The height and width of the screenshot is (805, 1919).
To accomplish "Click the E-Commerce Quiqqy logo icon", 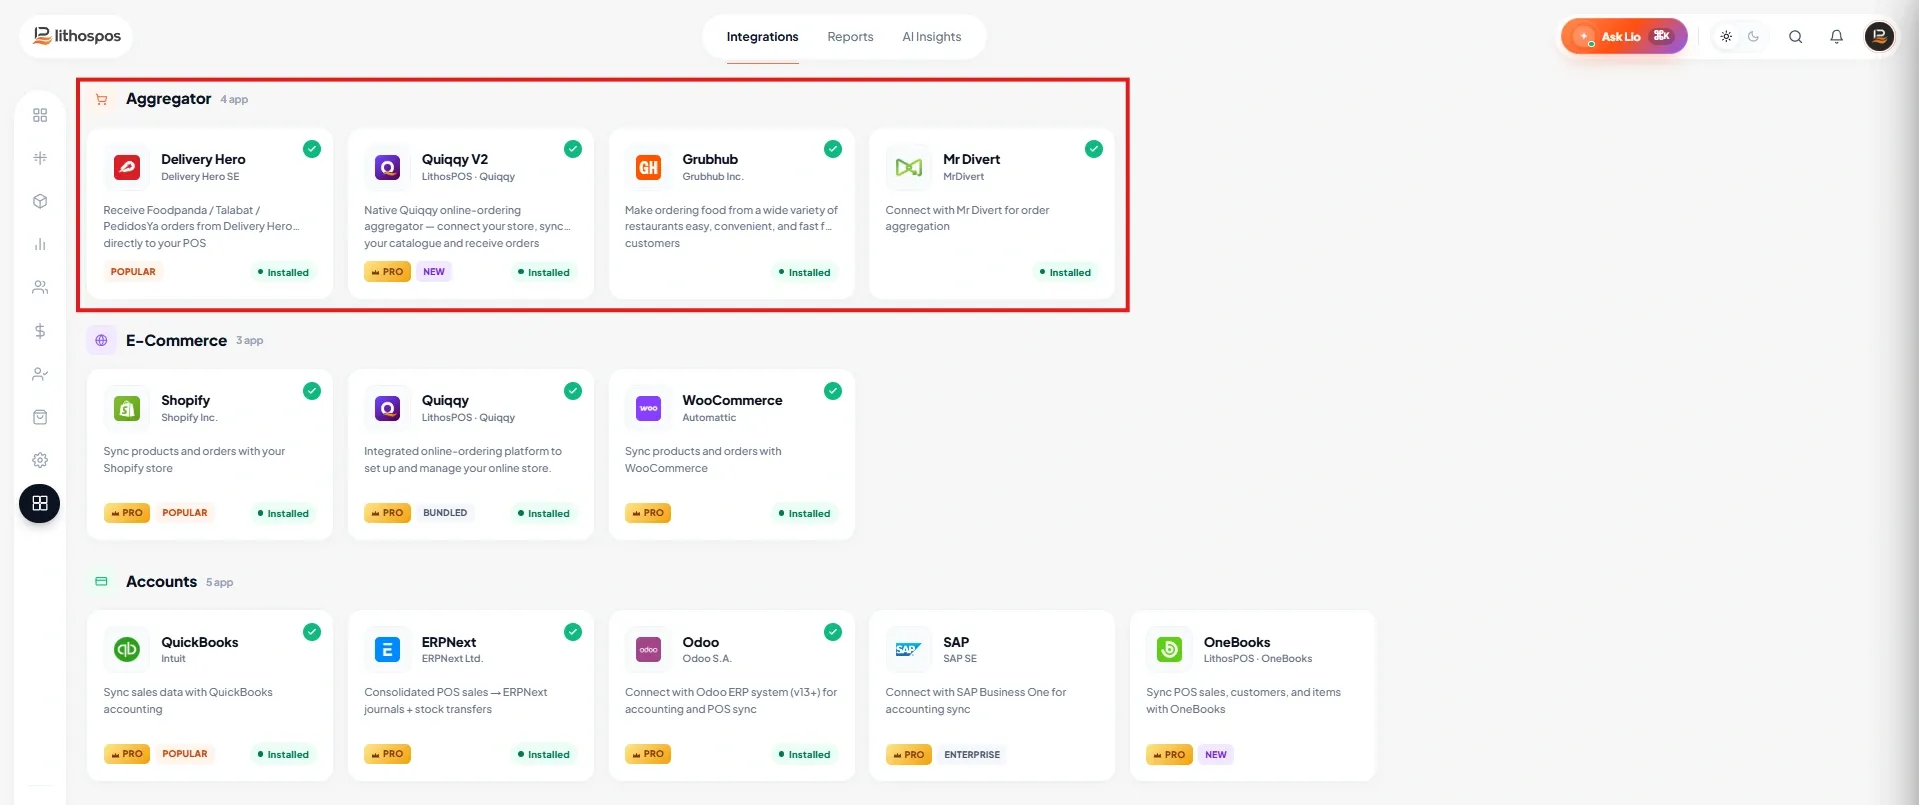I will (387, 408).
